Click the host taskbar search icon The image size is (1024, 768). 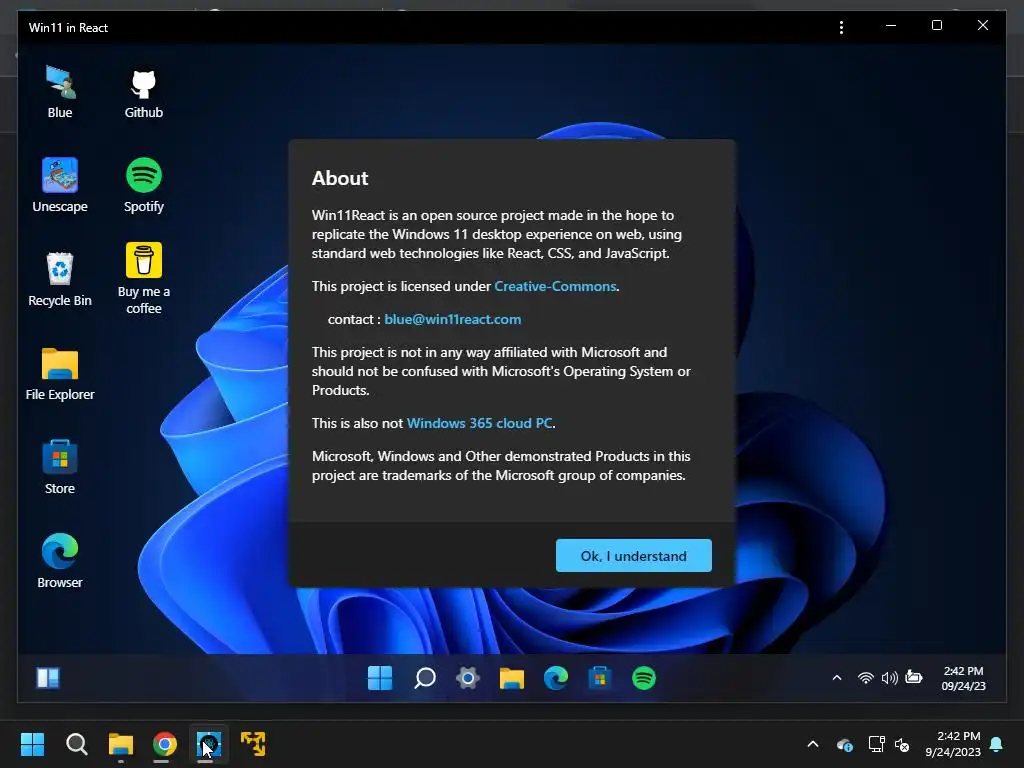[x=77, y=744]
